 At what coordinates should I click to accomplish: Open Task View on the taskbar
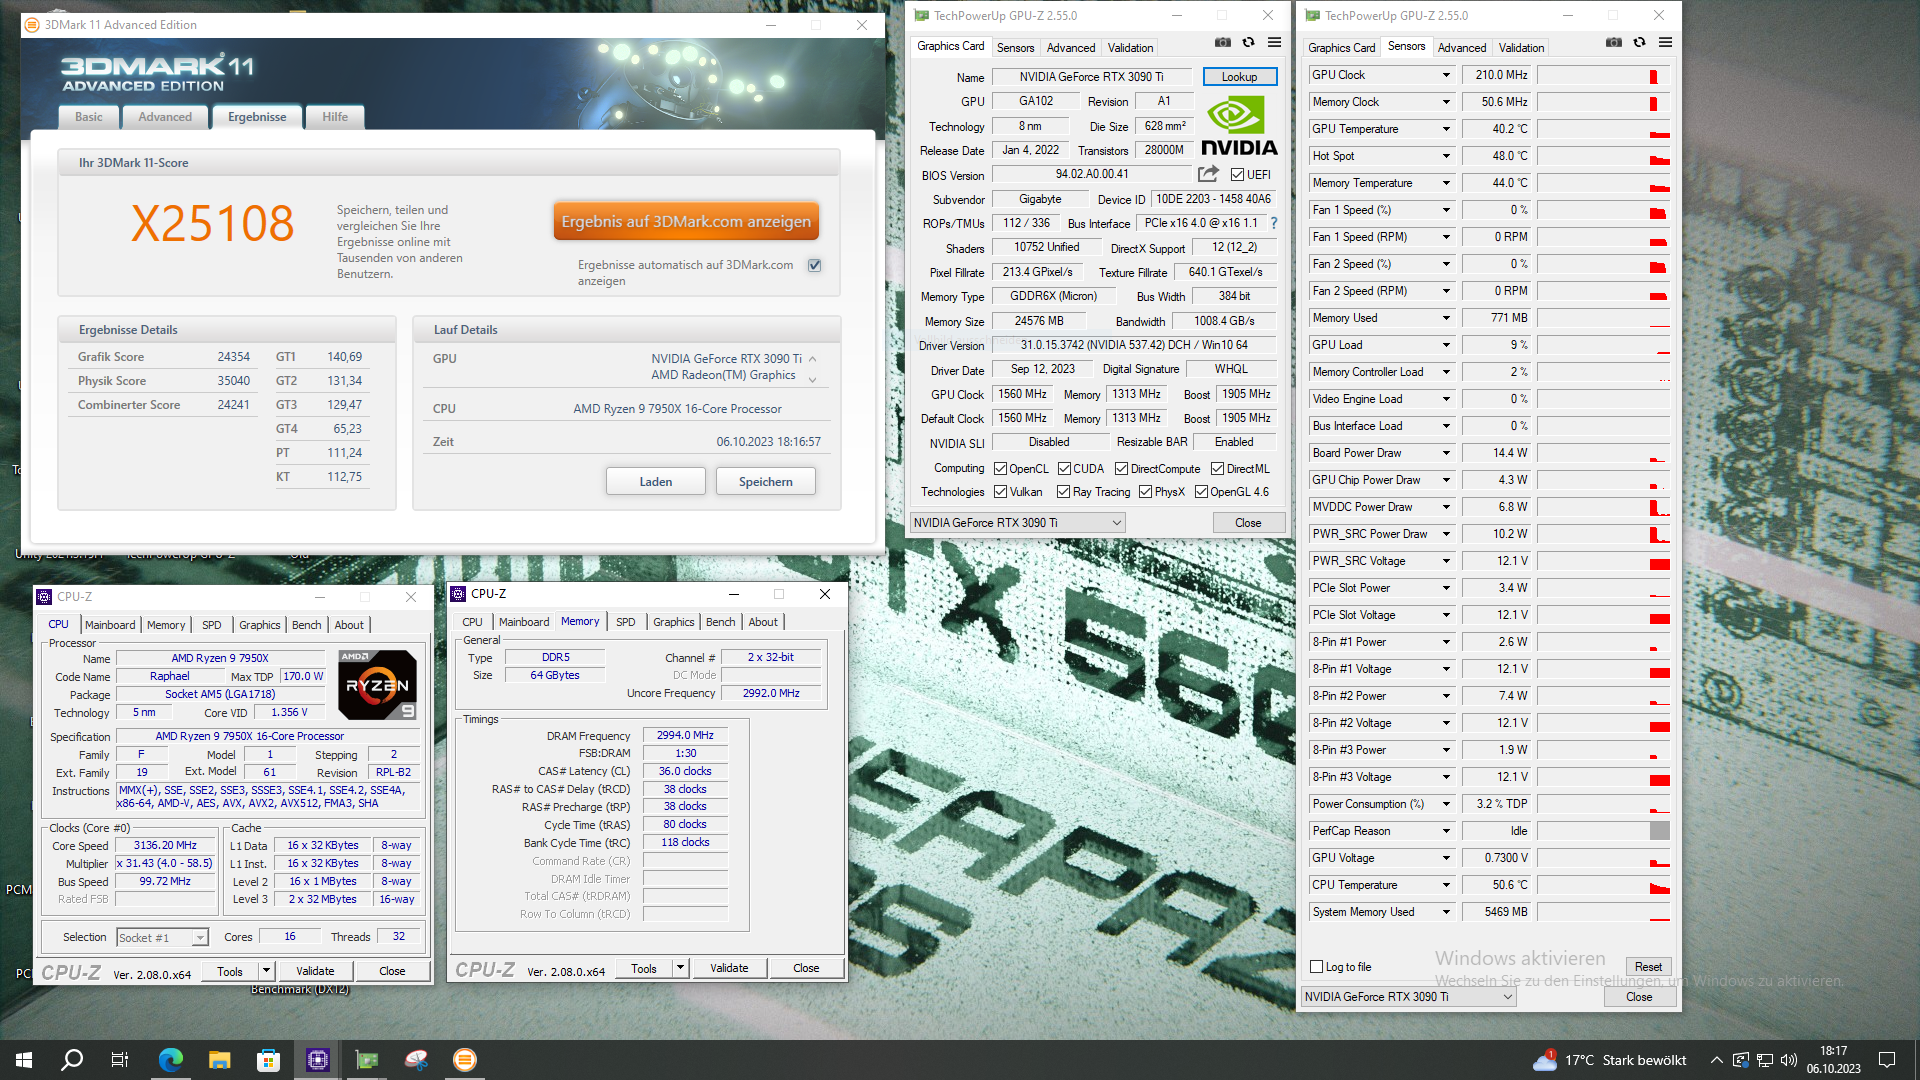120,1060
